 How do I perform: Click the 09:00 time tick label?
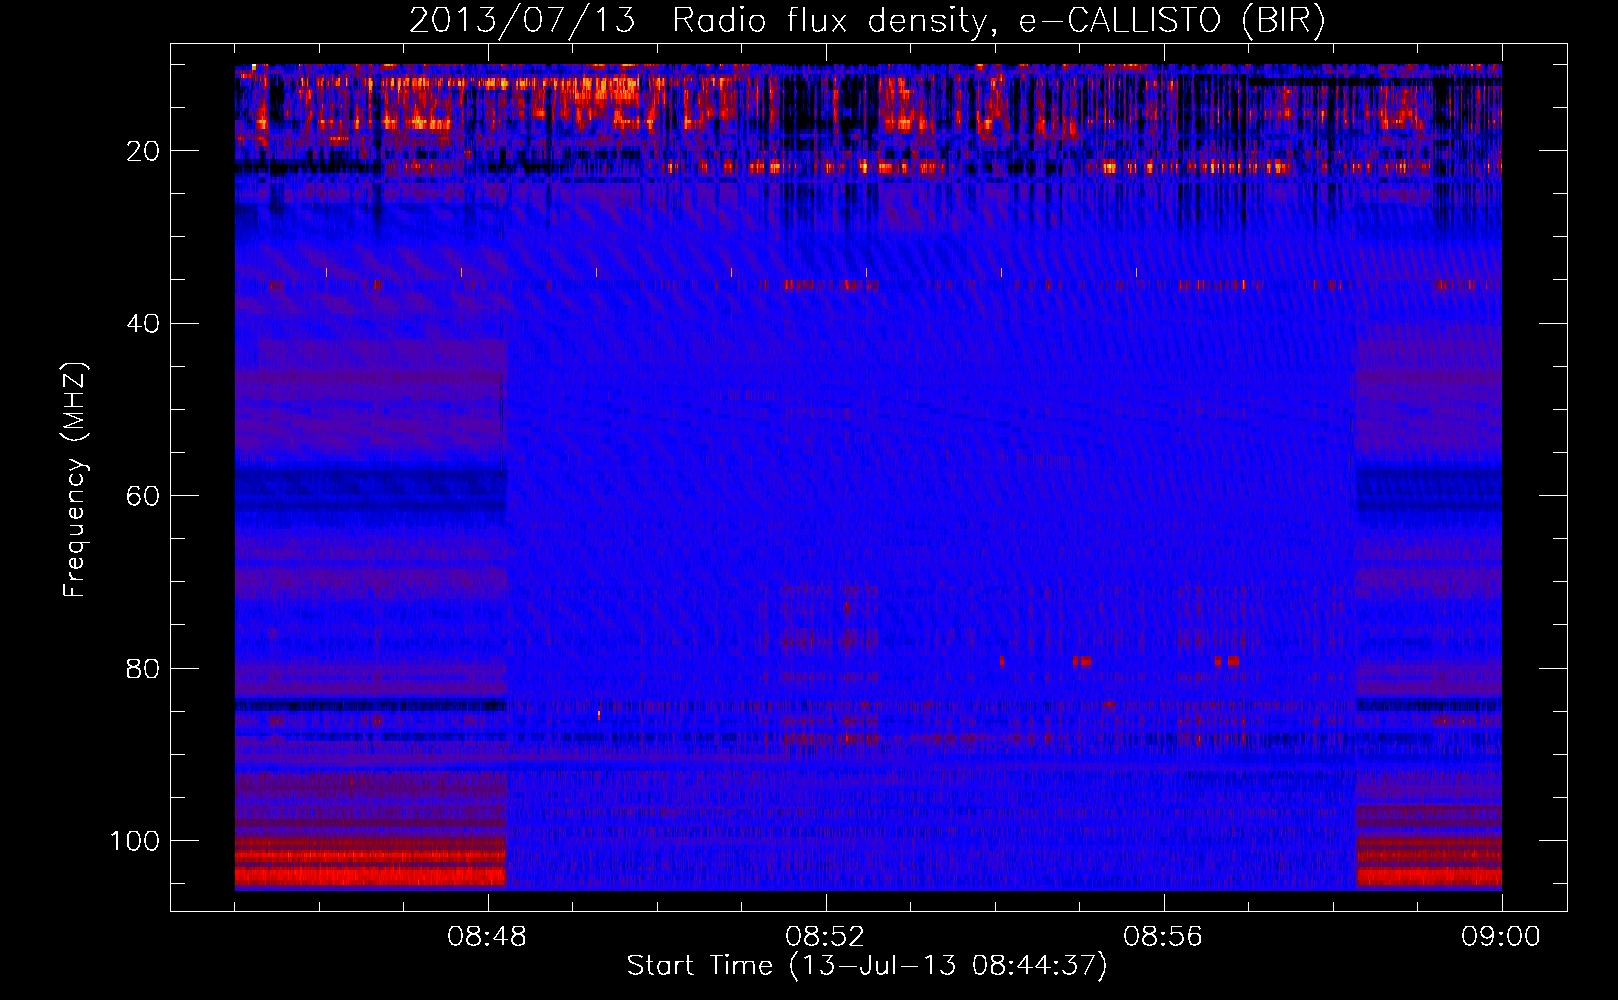click(x=1501, y=937)
